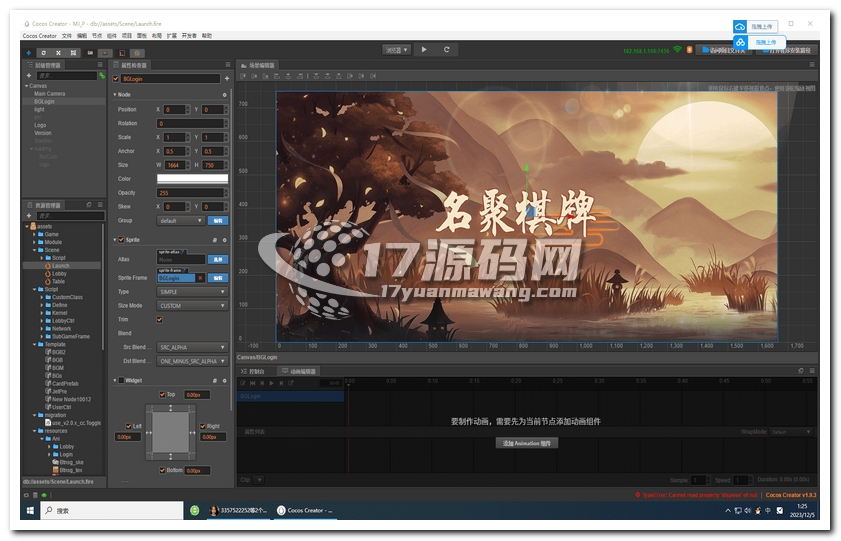Open Node component gear settings
This screenshot has height=541, width=841.
pos(224,94)
